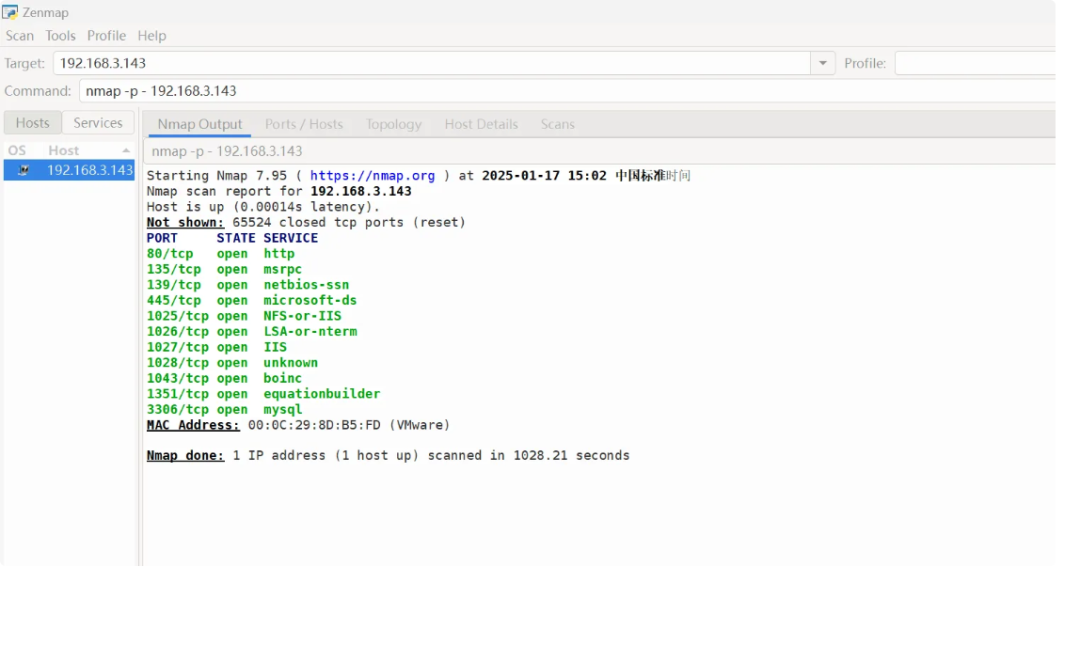
Task: Switch to the Host Details tab
Action: (x=481, y=124)
